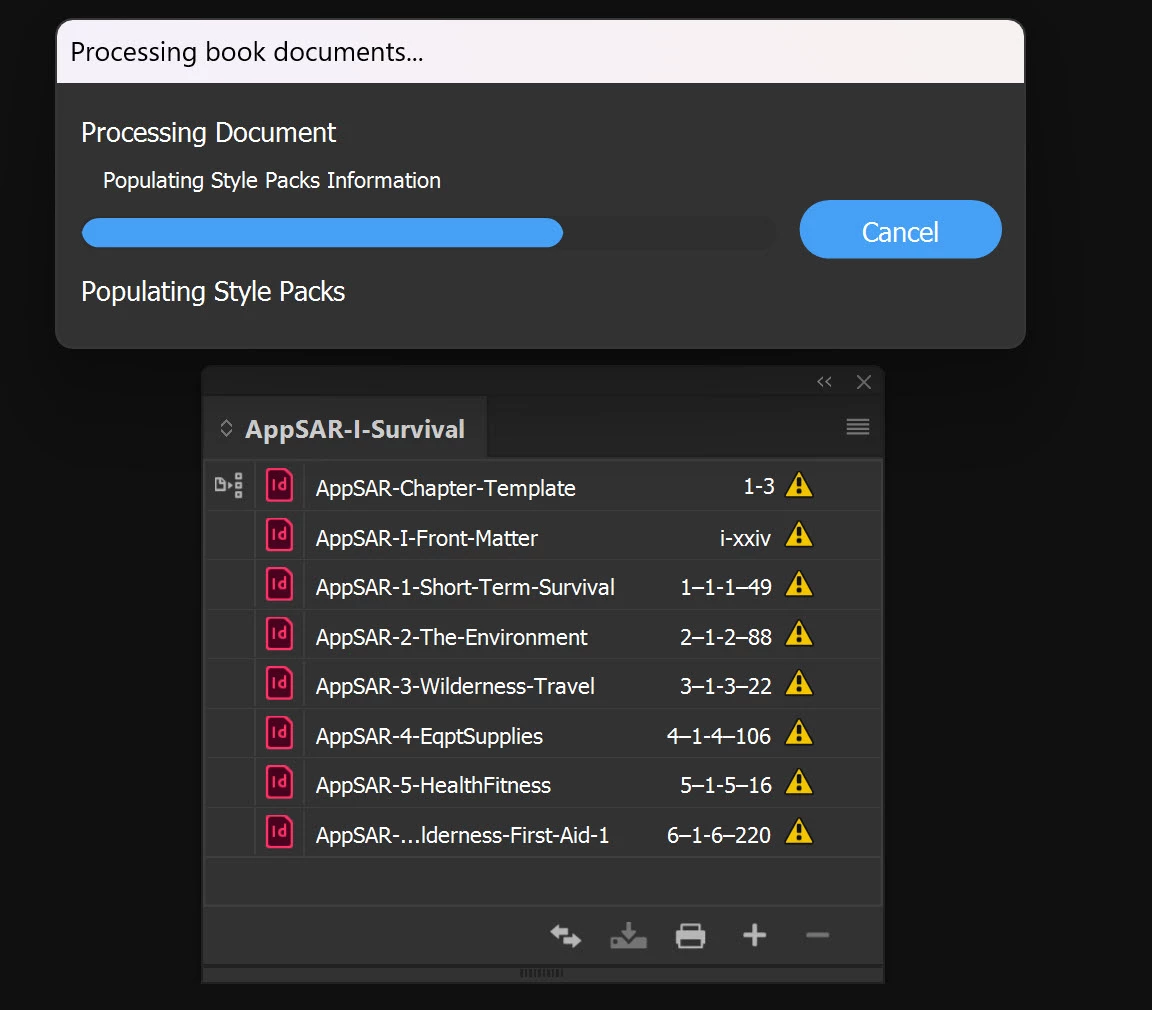The width and height of the screenshot is (1152, 1010).
Task: Click the InDesign icon for AppSAR-Chapter-Template
Action: [x=279, y=485]
